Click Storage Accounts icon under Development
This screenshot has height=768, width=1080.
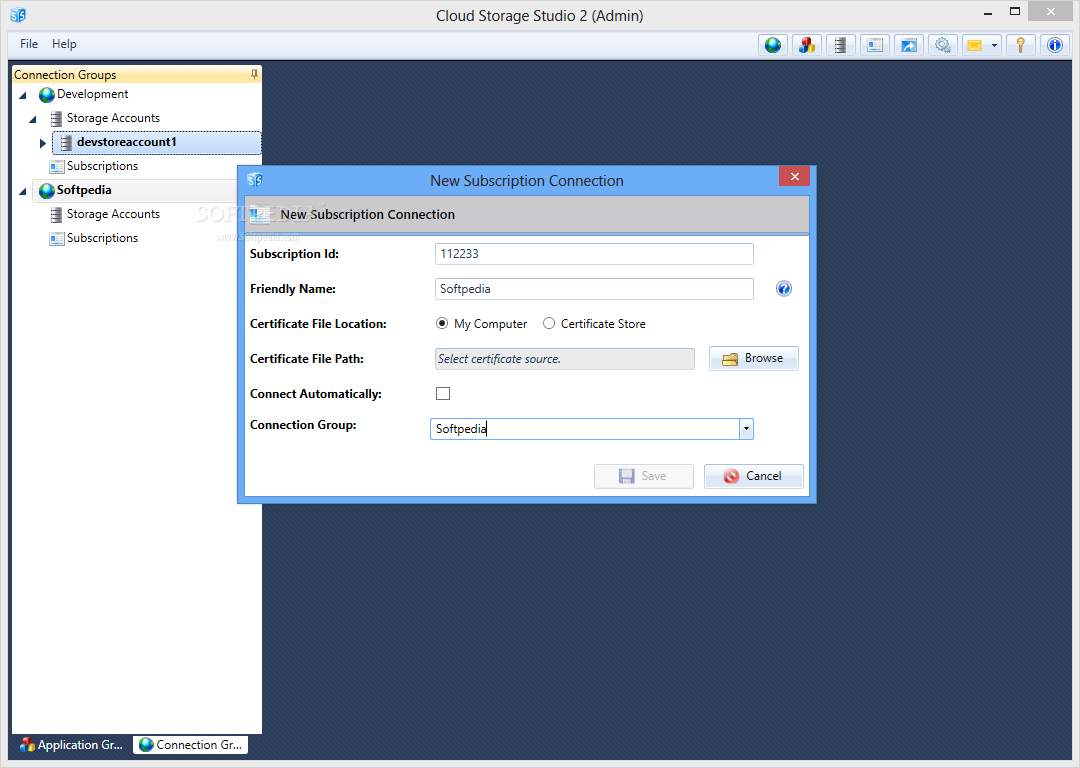(56, 118)
